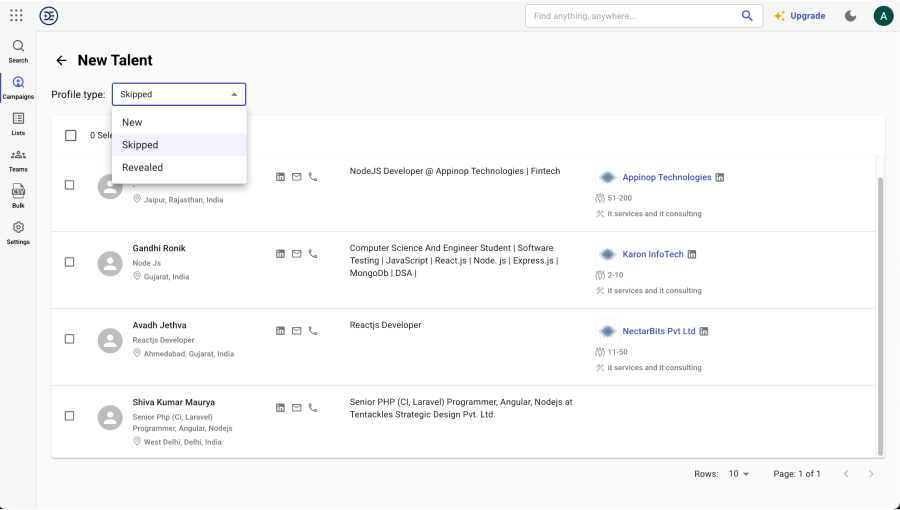Open Karon InfoTech company link
Image resolution: width=900 pixels, height=510 pixels.
(x=653, y=254)
